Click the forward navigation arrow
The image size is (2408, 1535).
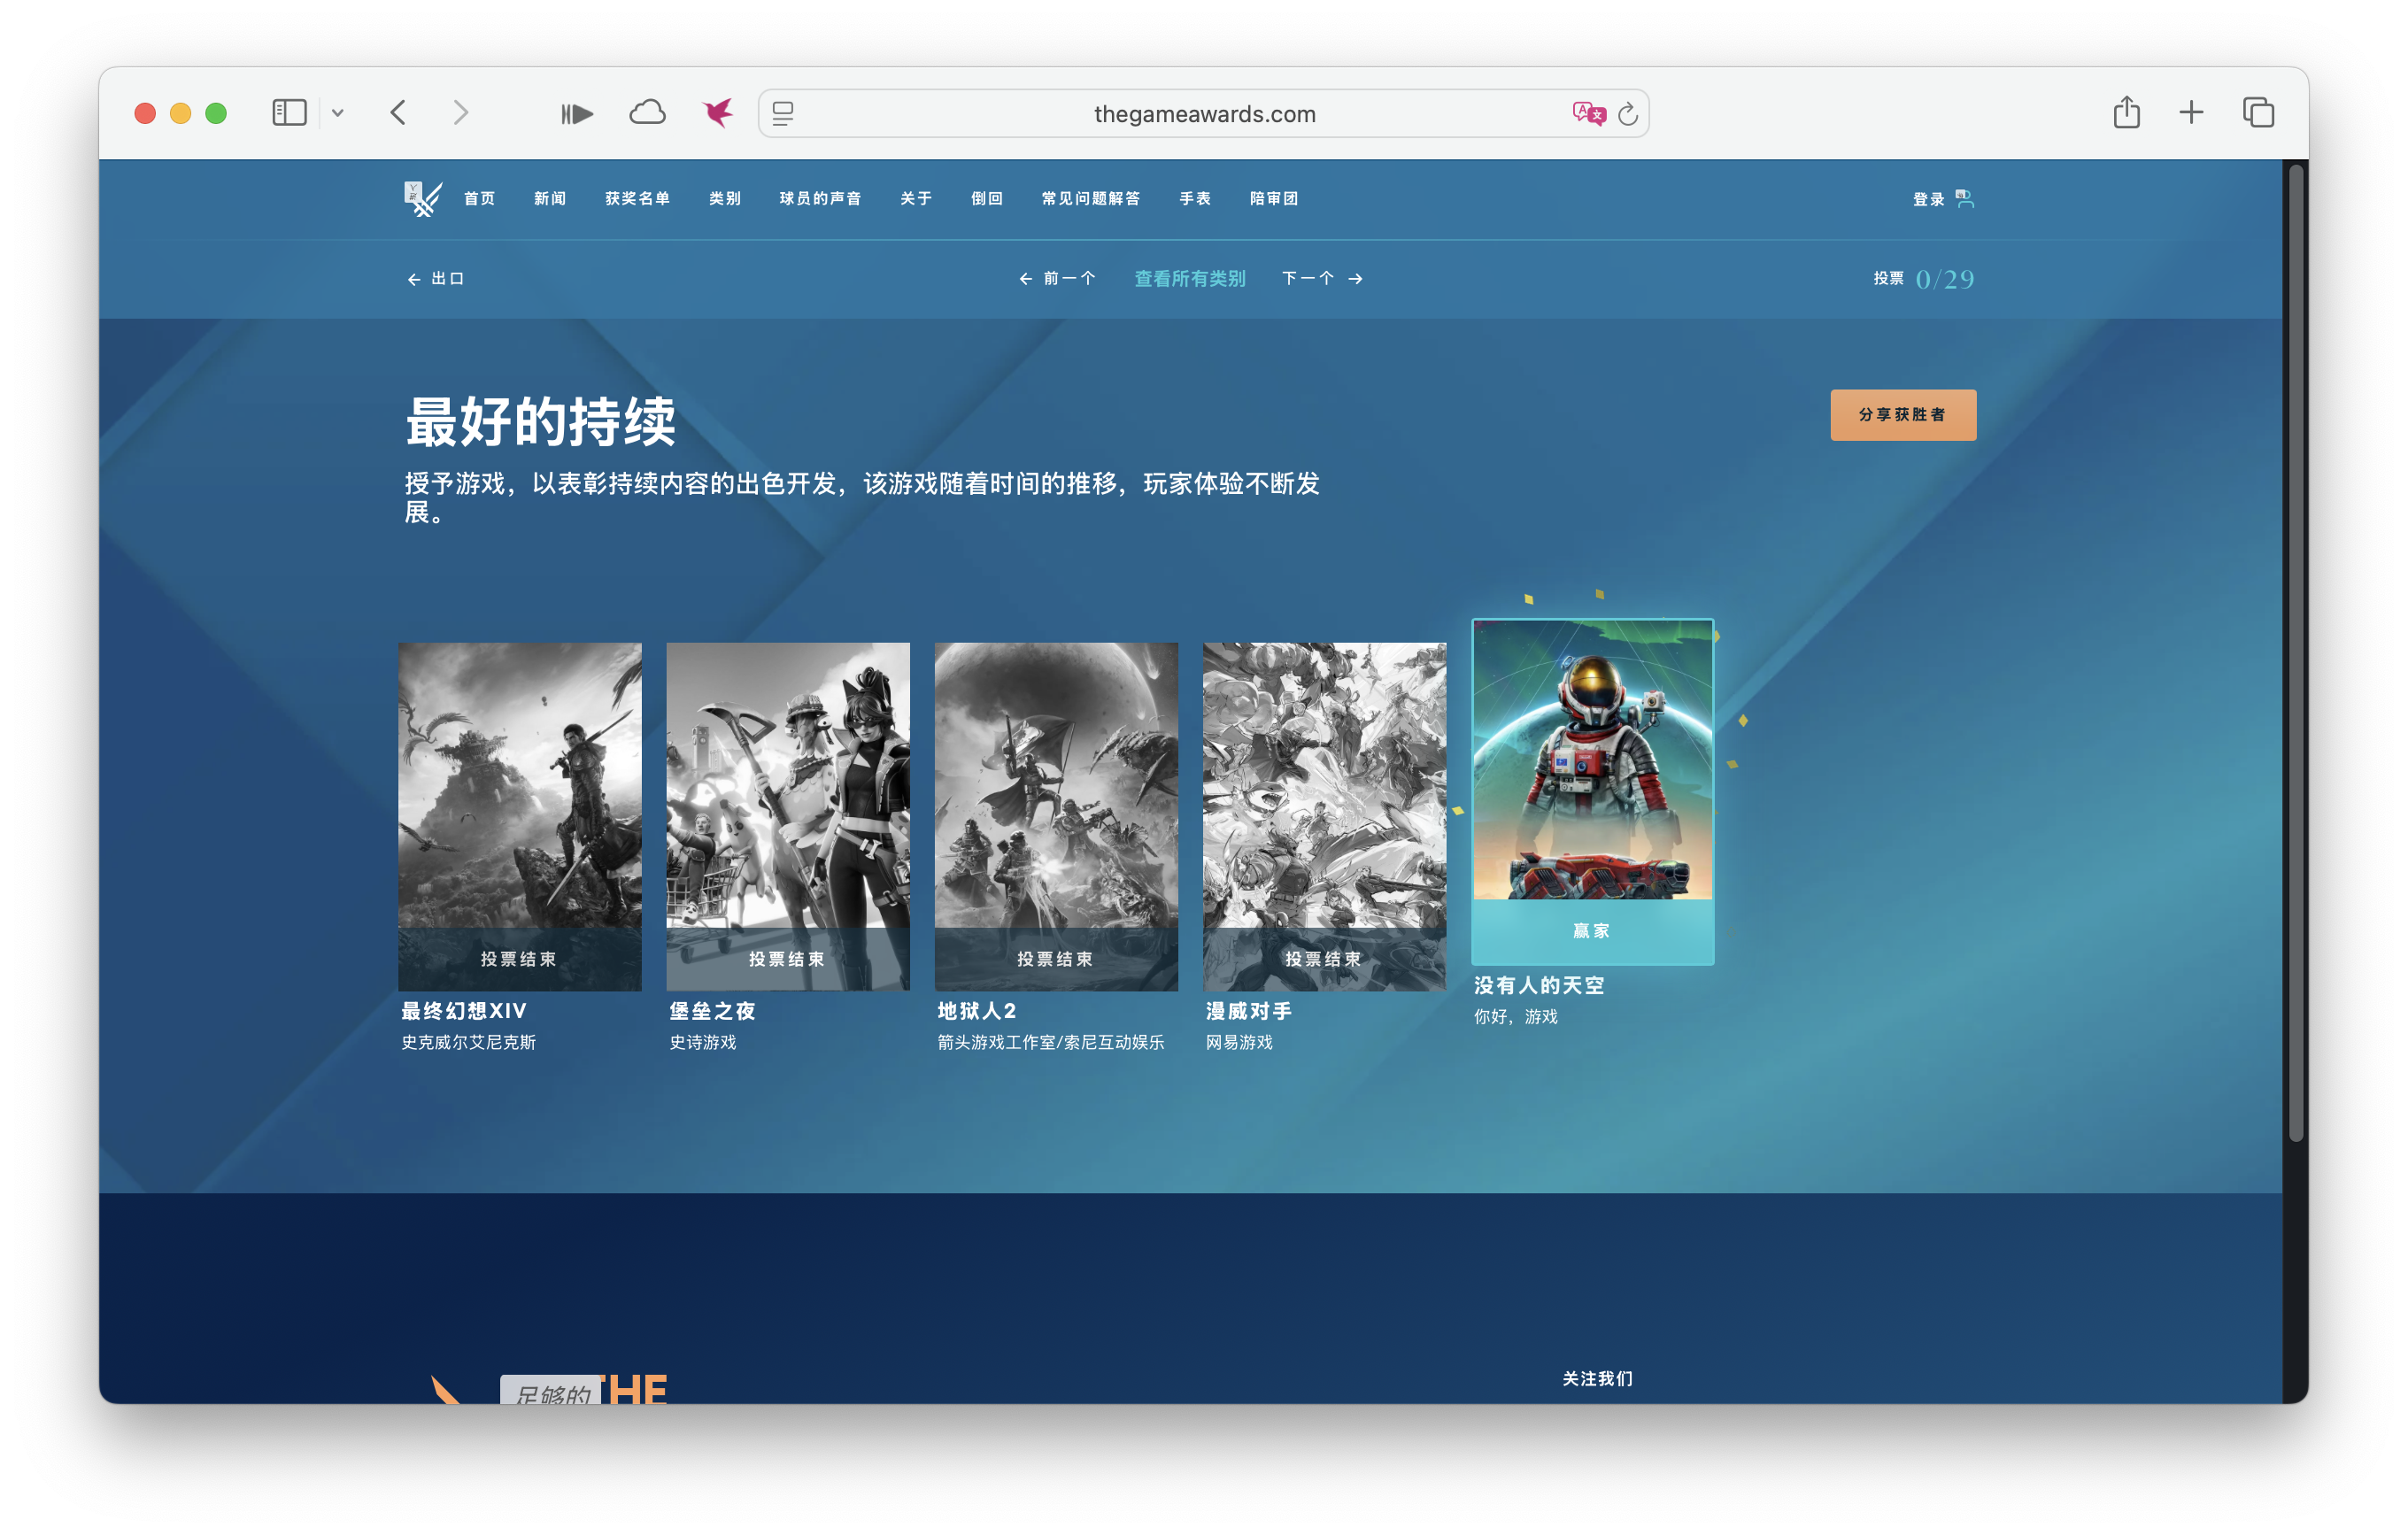(x=460, y=113)
